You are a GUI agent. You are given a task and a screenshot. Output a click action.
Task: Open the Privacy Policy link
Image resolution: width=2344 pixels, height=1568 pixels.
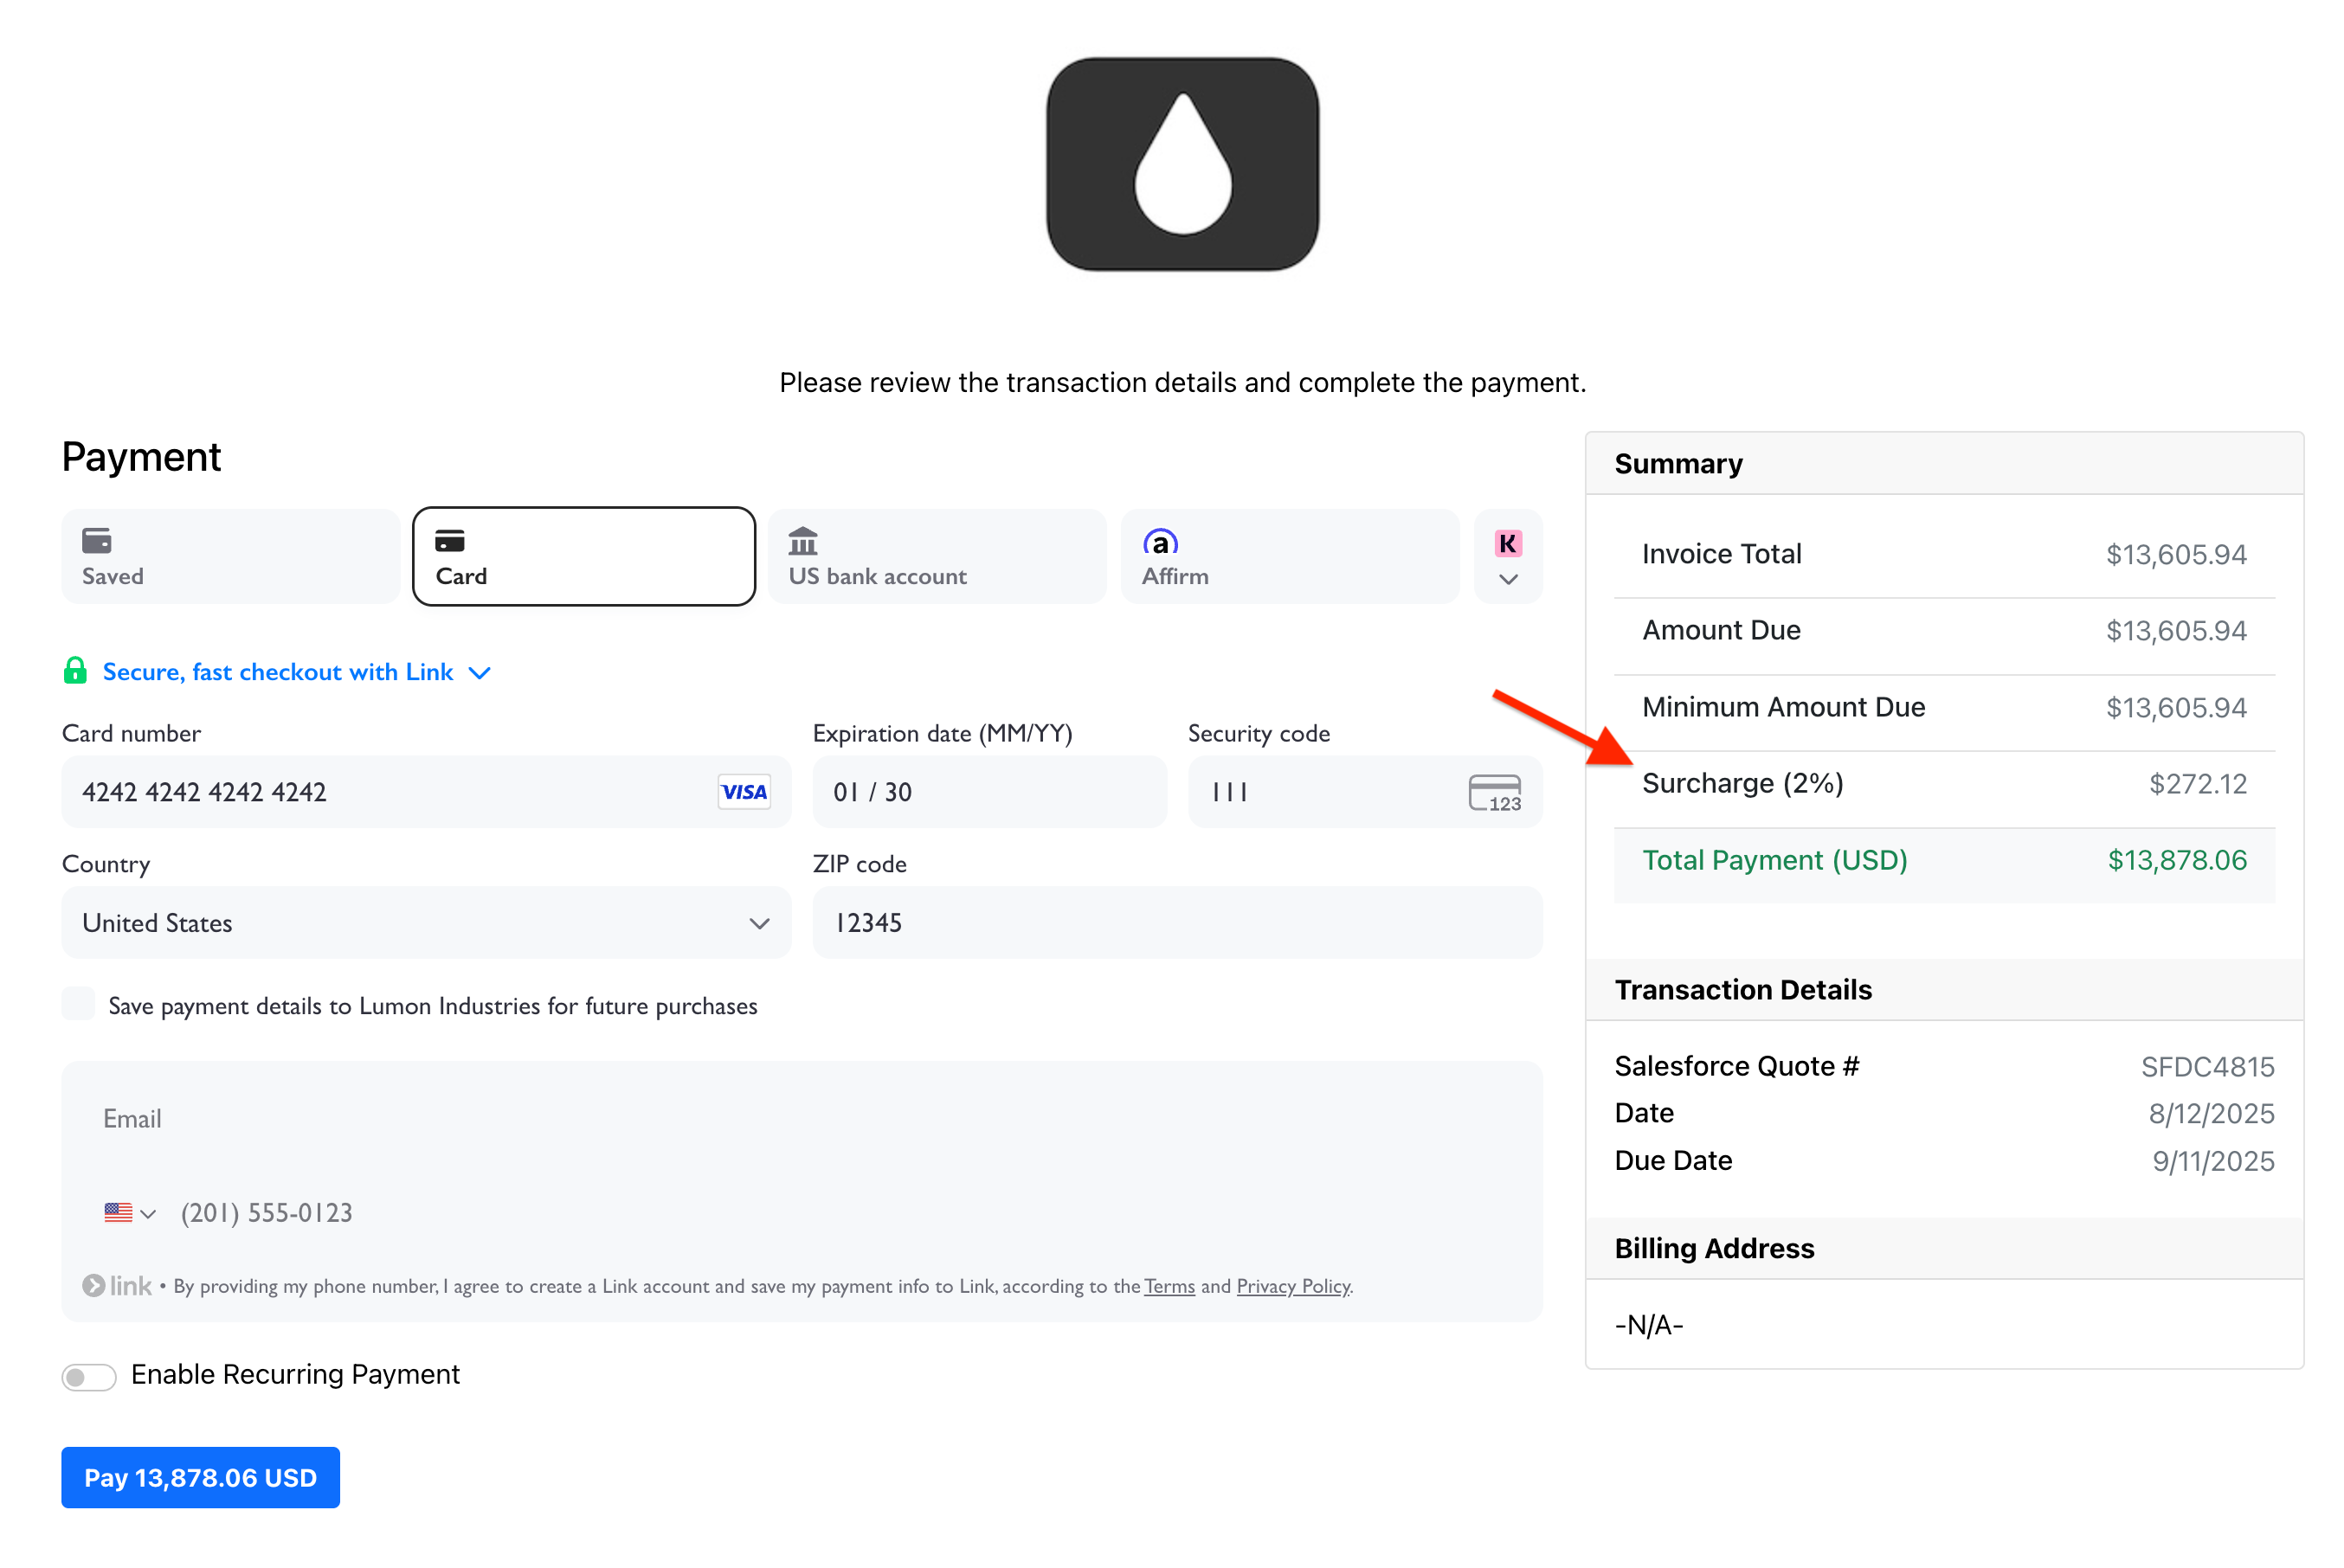point(1293,1287)
